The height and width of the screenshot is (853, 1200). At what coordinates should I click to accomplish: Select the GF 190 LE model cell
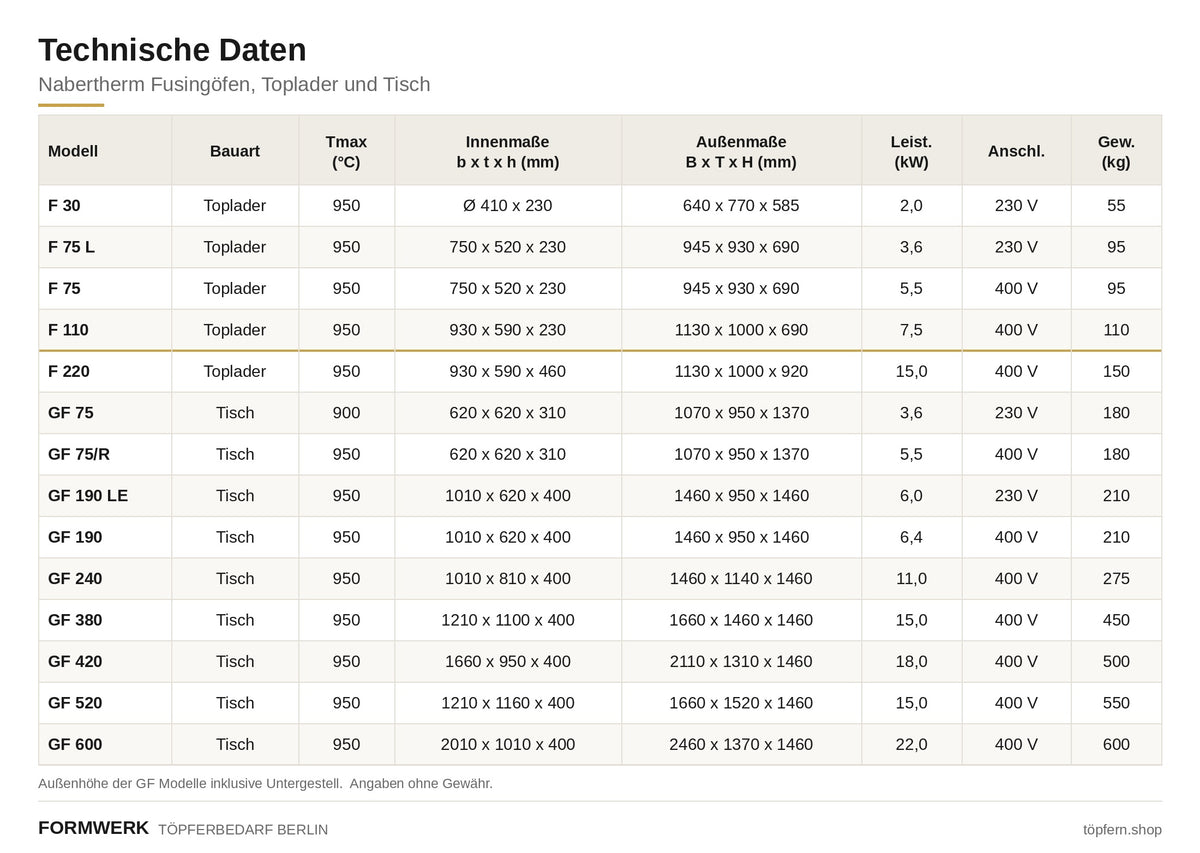[105, 496]
